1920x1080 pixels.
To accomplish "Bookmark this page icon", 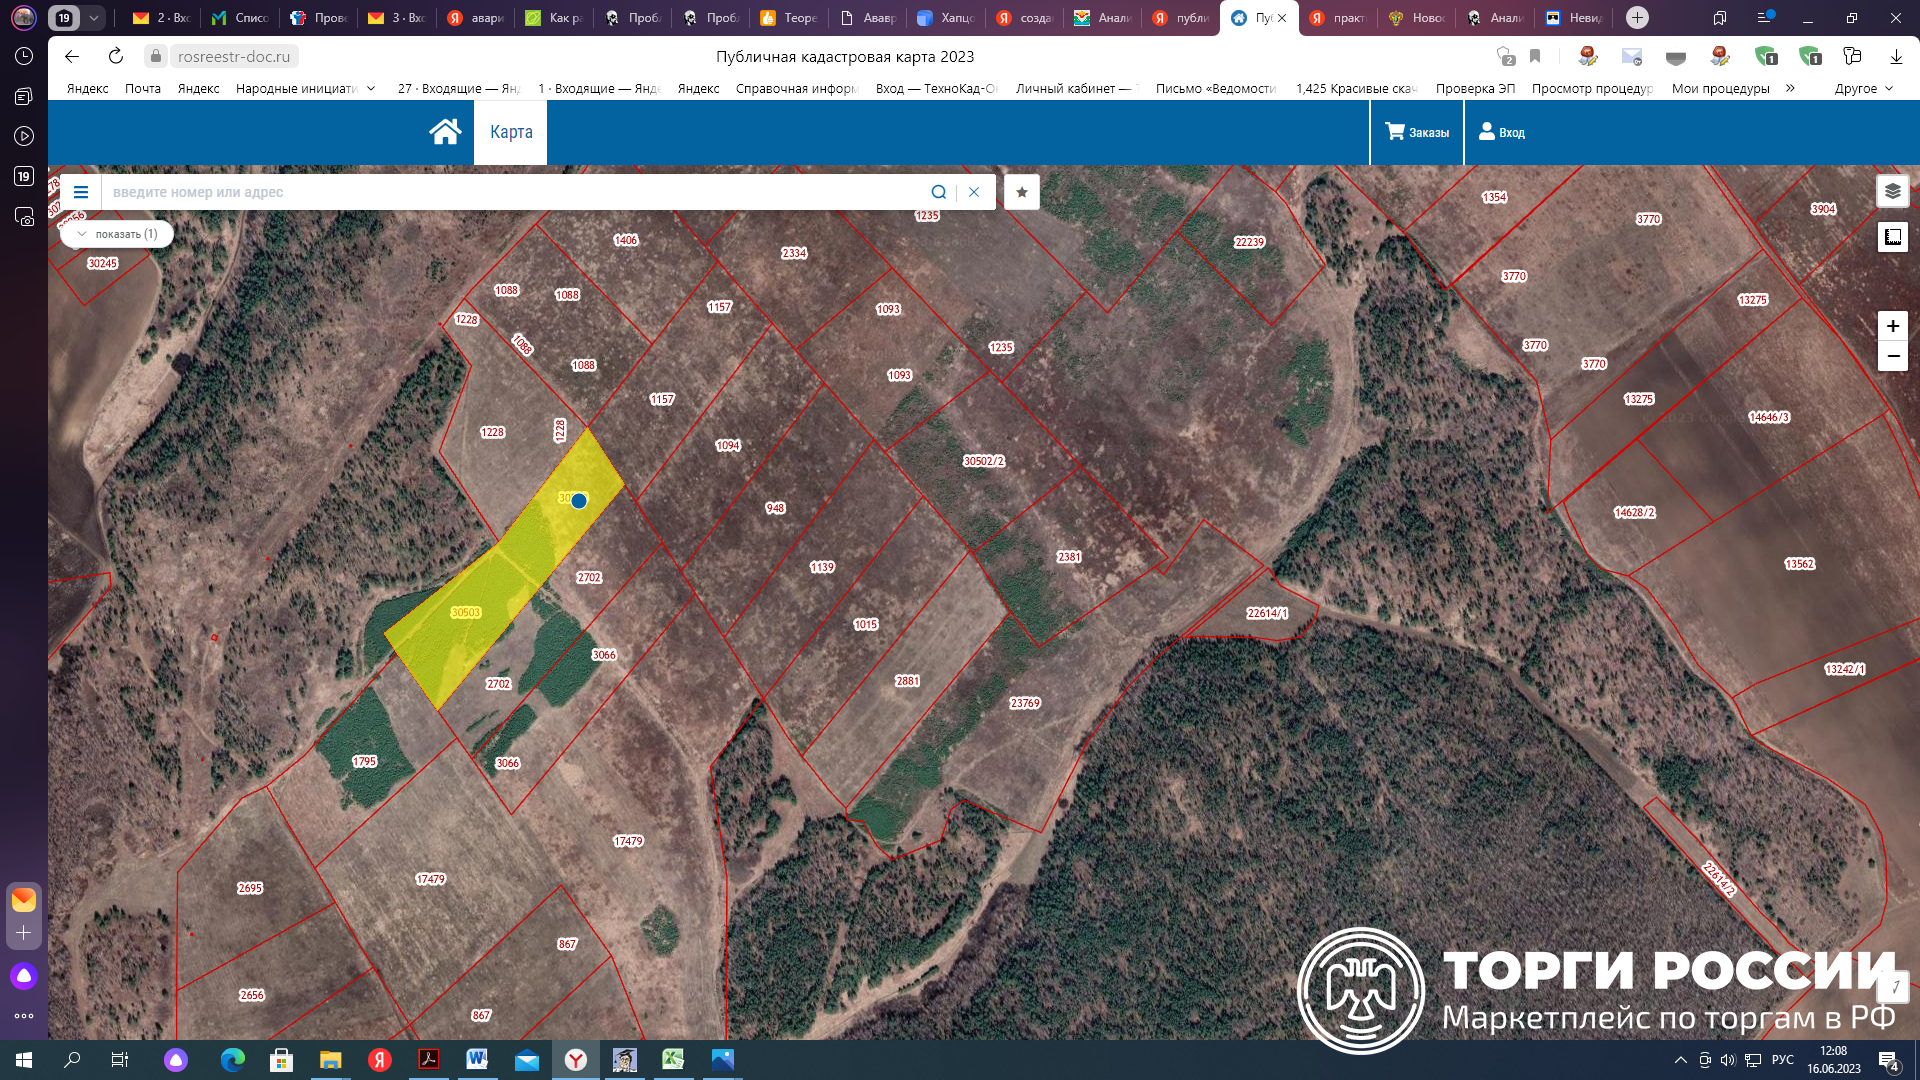I will pos(1535,57).
